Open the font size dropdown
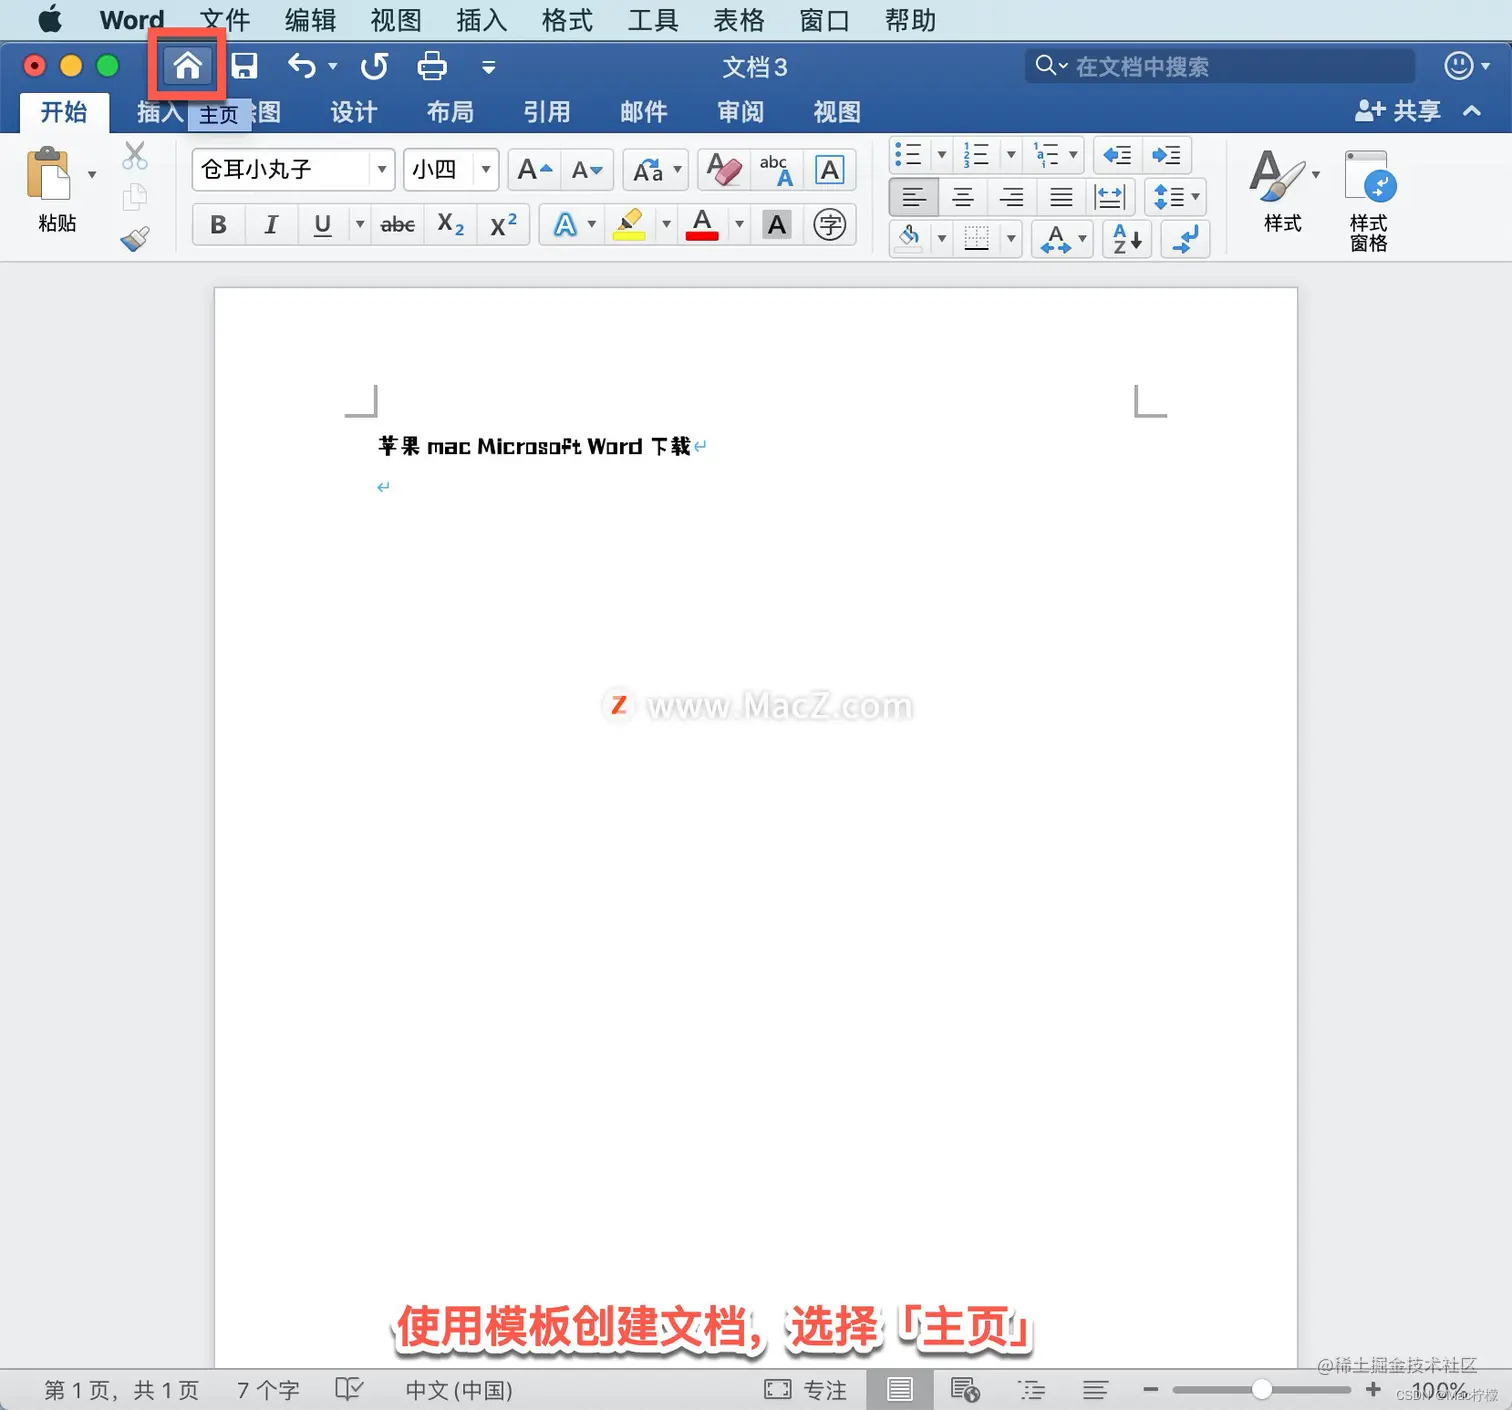 tap(485, 170)
